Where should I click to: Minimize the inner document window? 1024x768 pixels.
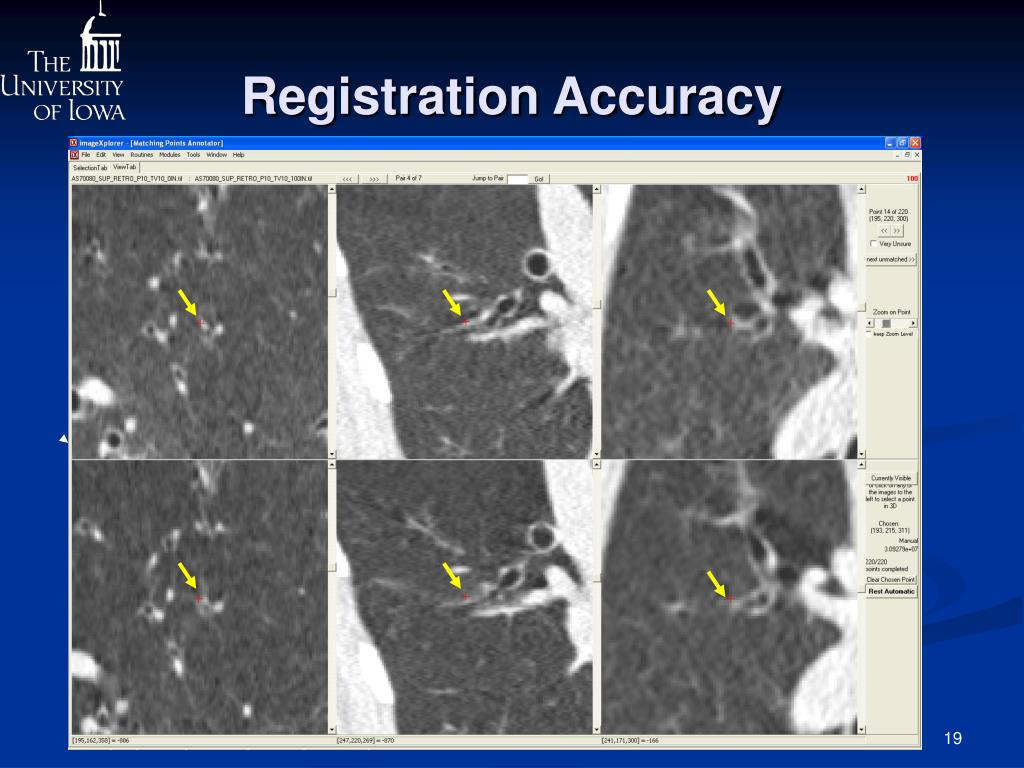[x=898, y=155]
